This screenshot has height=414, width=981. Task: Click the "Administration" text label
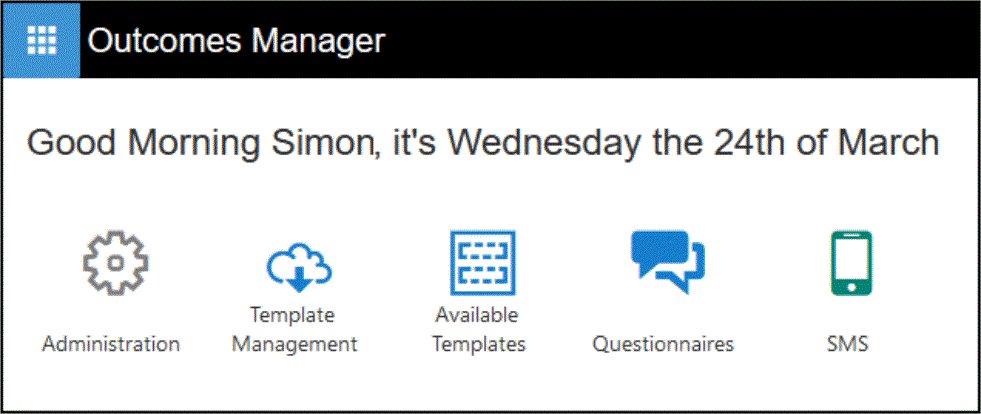coord(111,344)
